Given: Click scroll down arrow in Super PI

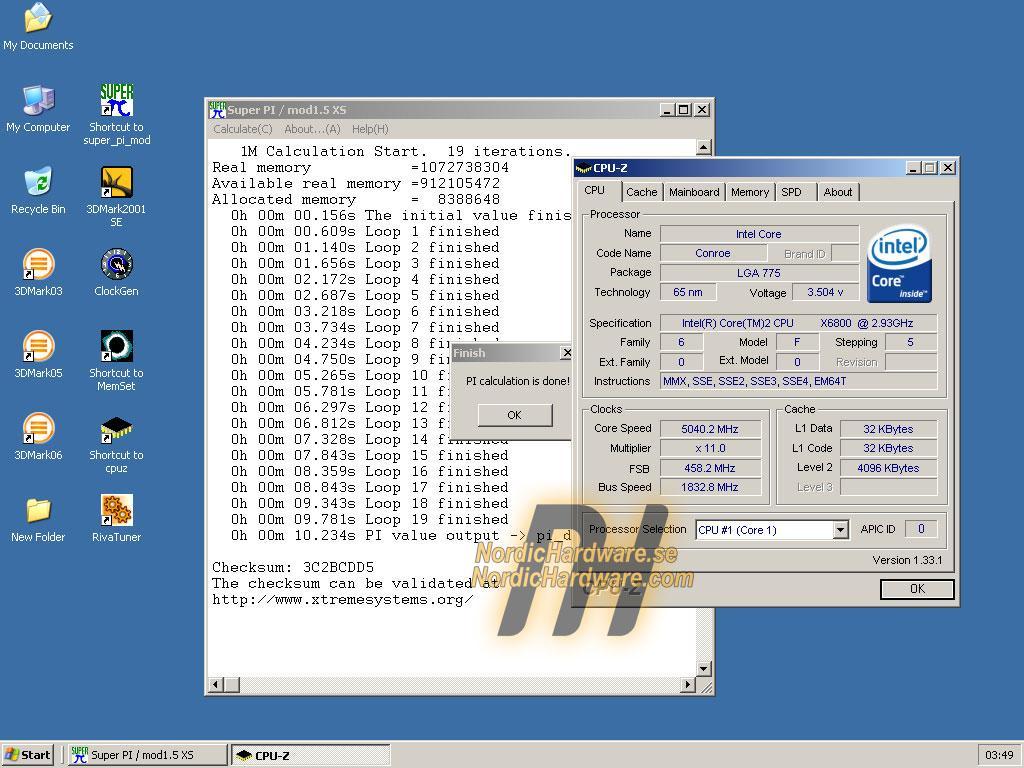Looking at the screenshot, I should 703,669.
